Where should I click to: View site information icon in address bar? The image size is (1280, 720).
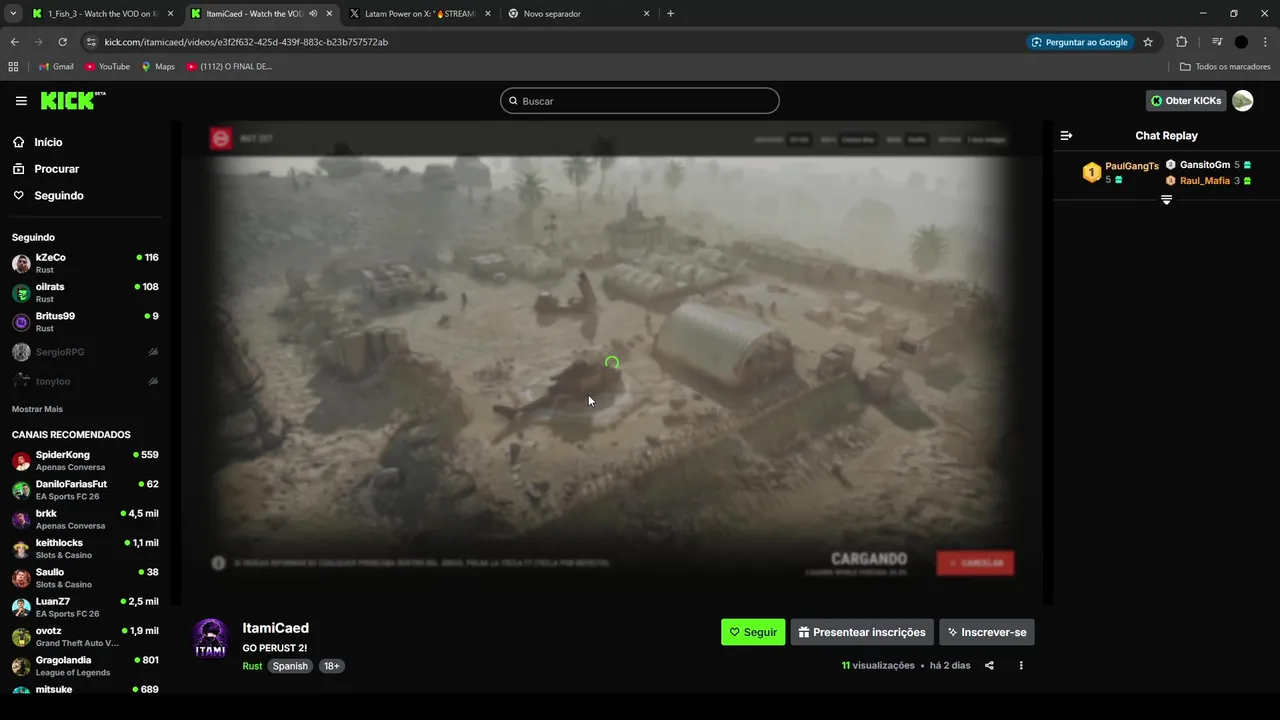tap(91, 42)
